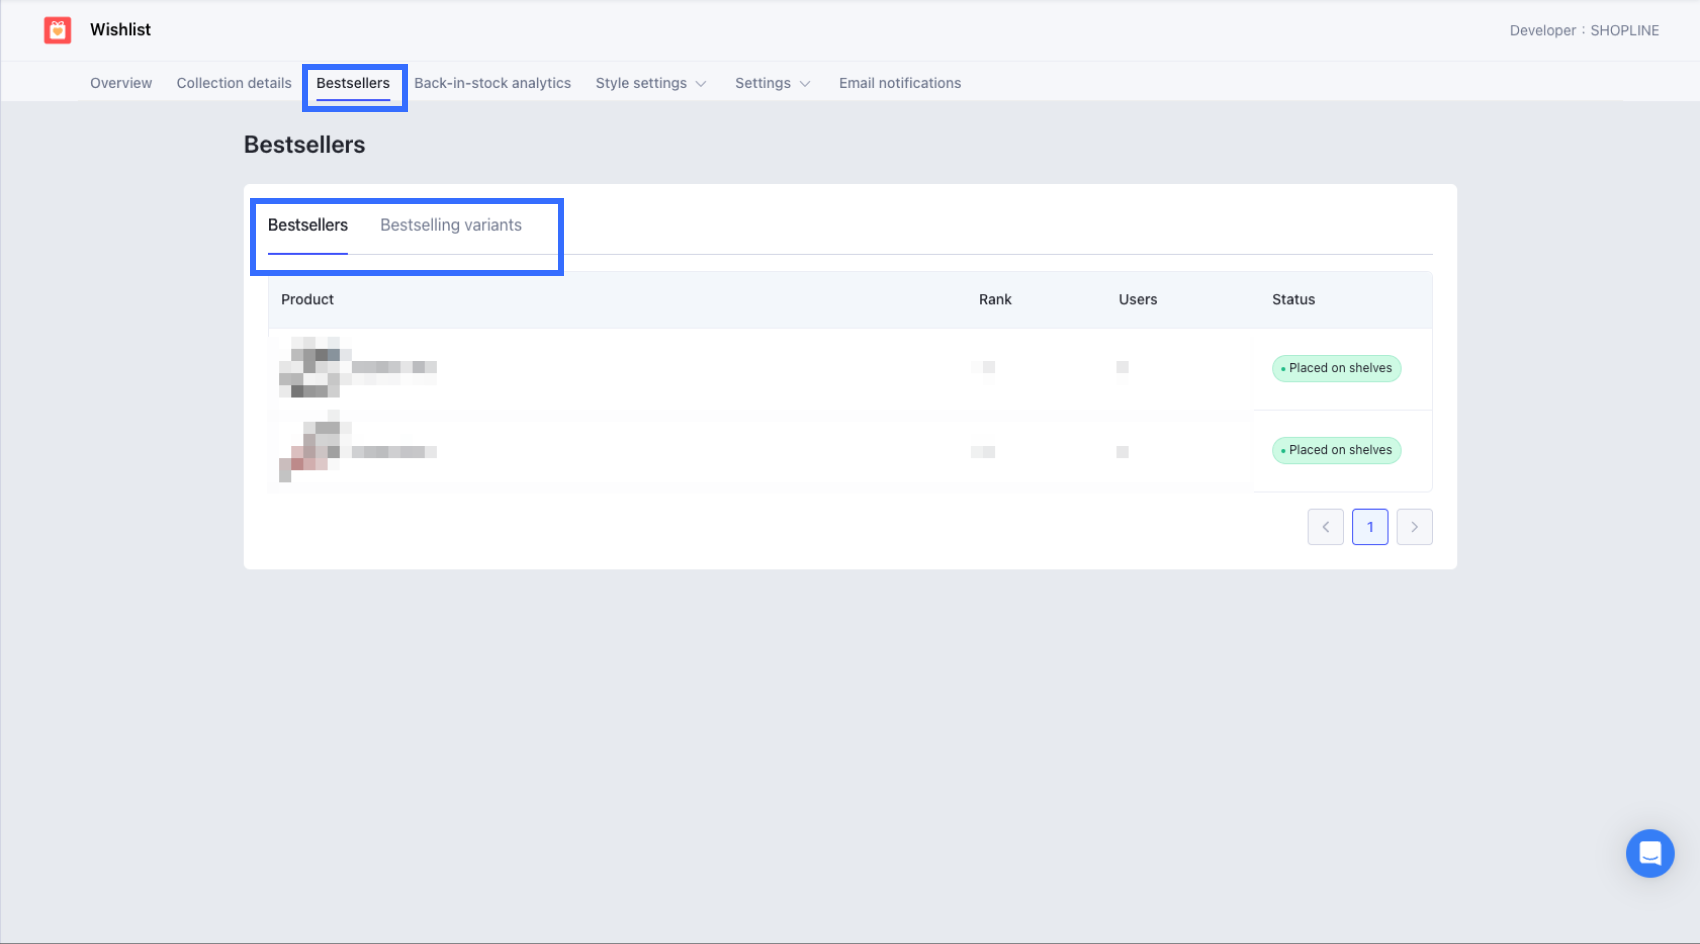Click the Users column header
Image resolution: width=1700 pixels, height=944 pixels.
[x=1138, y=300]
